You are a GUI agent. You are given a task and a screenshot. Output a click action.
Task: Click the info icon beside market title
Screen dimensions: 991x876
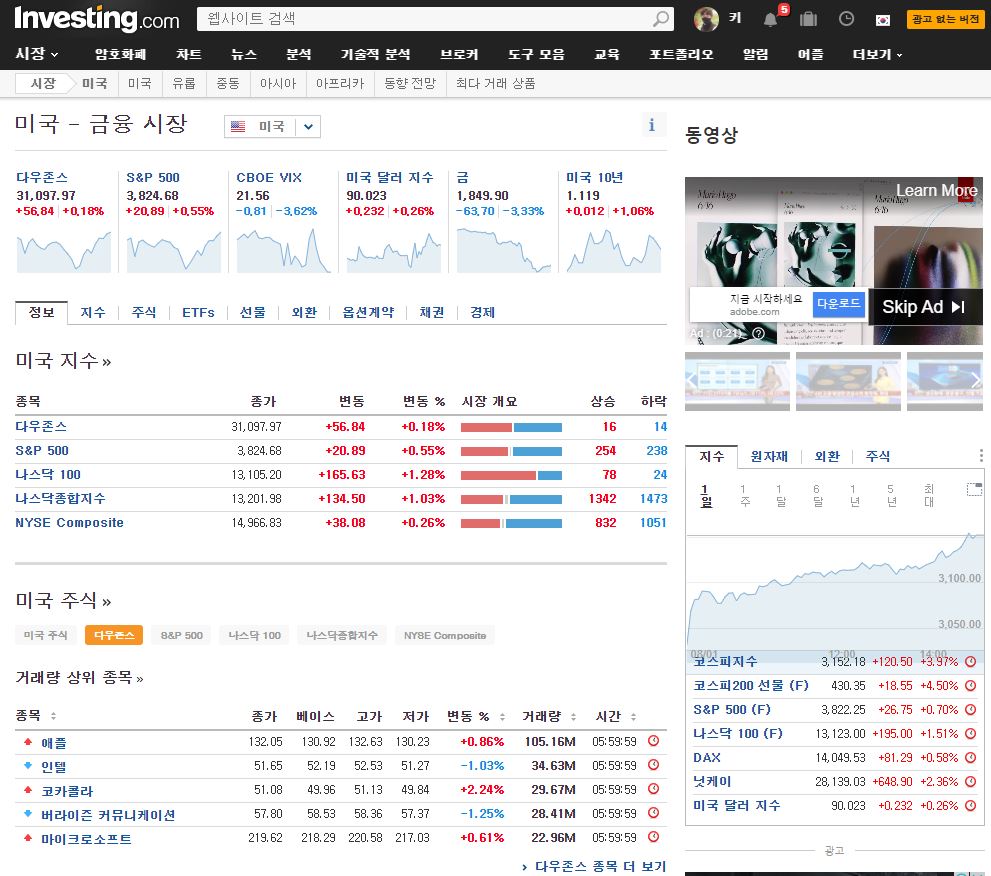click(x=652, y=125)
